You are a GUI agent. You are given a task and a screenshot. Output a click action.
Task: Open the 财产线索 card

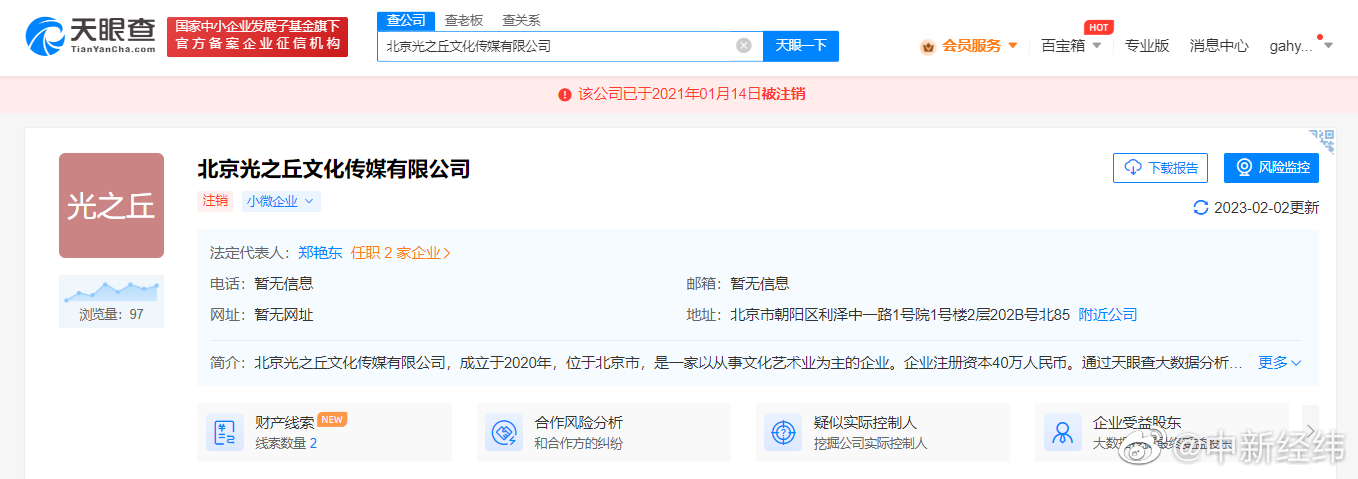[324, 433]
